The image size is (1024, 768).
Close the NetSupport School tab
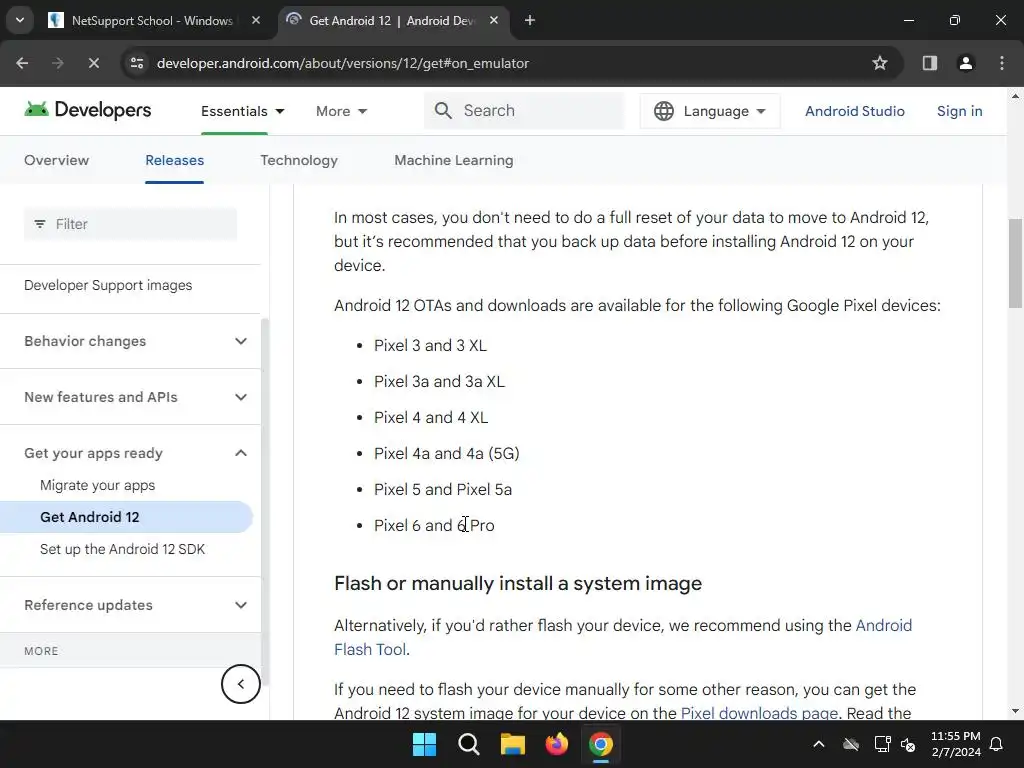(256, 20)
